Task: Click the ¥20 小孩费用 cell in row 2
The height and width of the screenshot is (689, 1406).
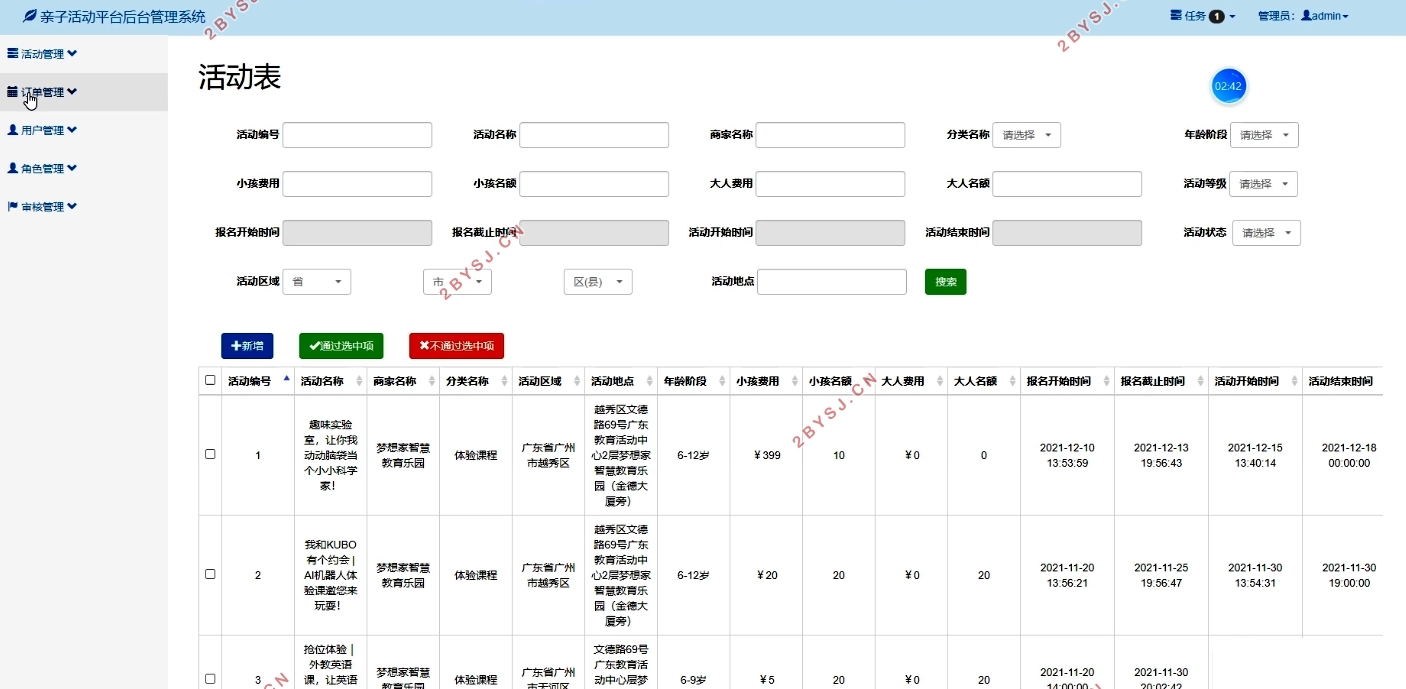Action: point(766,575)
